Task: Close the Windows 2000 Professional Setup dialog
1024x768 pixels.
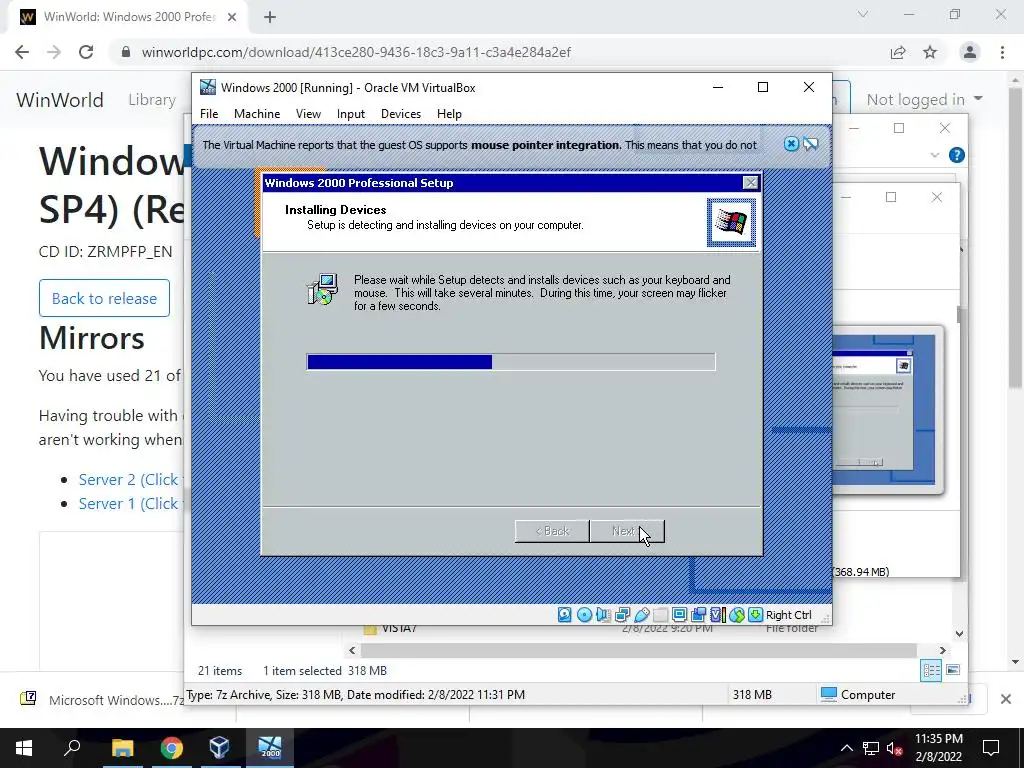Action: 750,183
